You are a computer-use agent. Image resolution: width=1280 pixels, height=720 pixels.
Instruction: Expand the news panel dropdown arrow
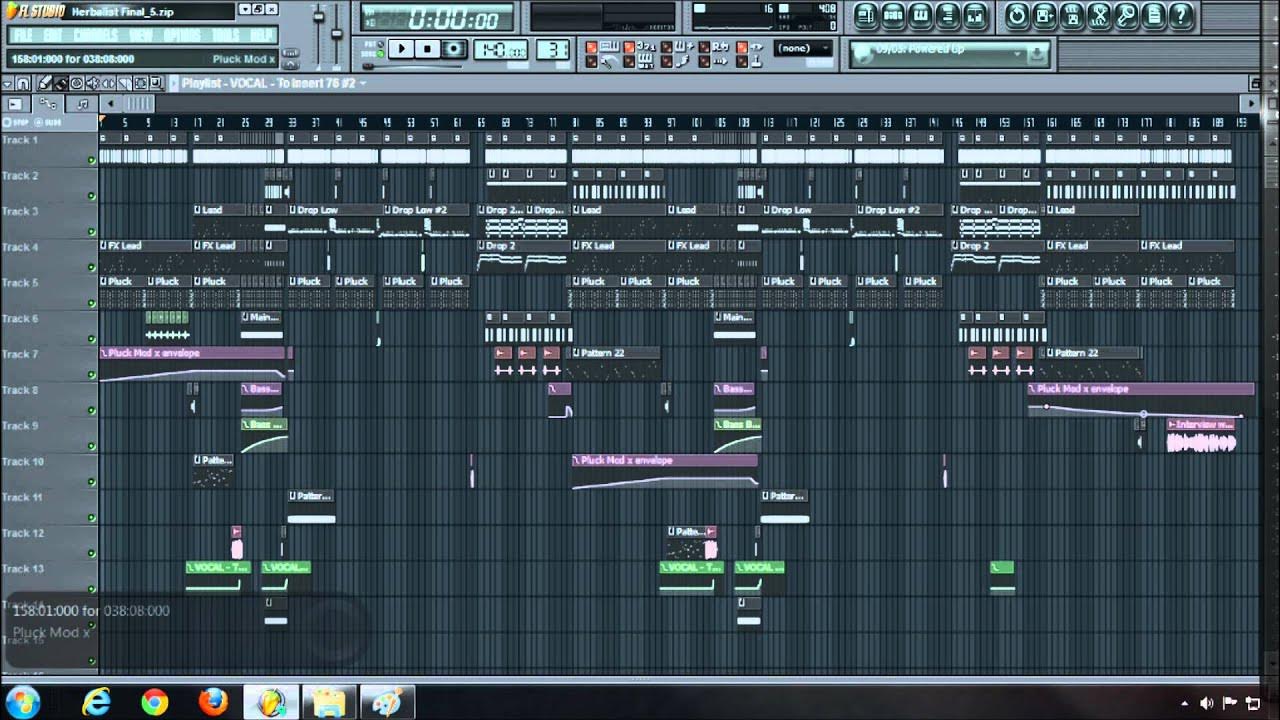[1017, 53]
